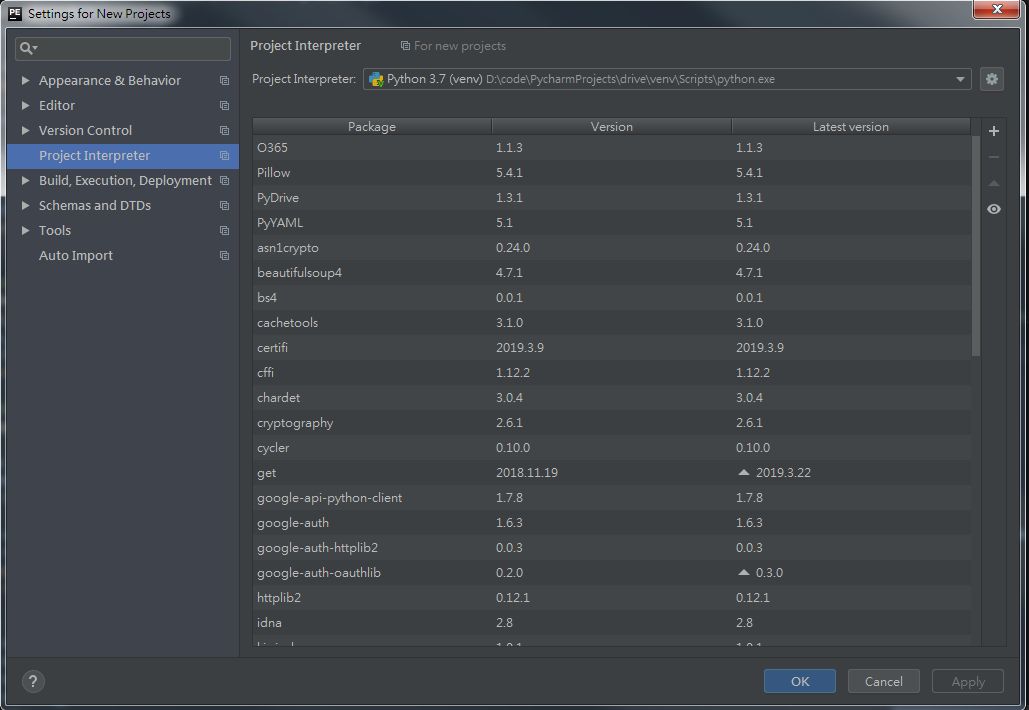Screen dimensions: 1029x710
Task: Click the upgrade arrow next to 2019.3.22
Action: 743,472
